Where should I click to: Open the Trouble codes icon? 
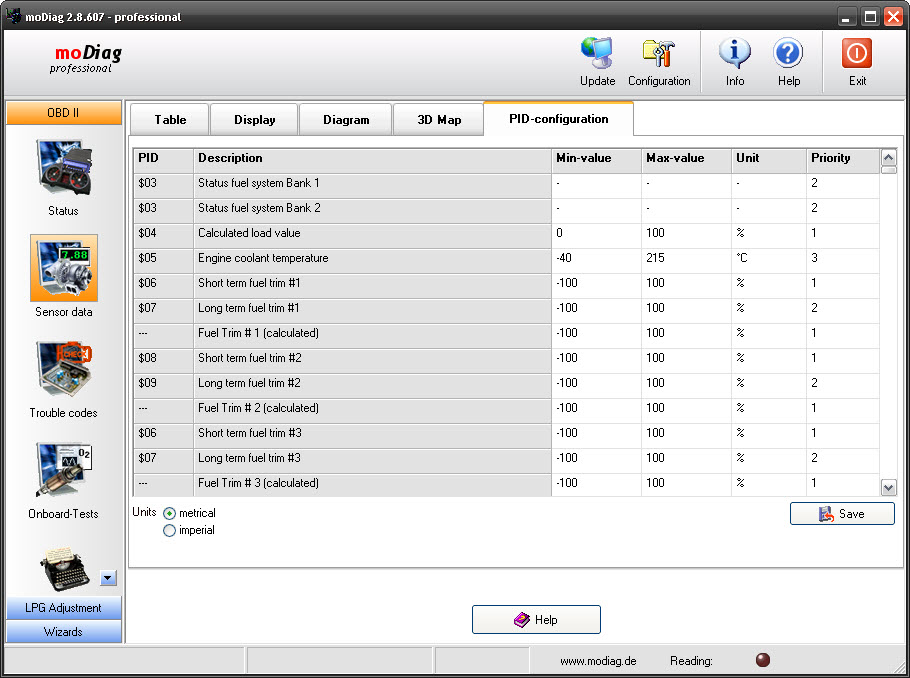click(x=64, y=369)
